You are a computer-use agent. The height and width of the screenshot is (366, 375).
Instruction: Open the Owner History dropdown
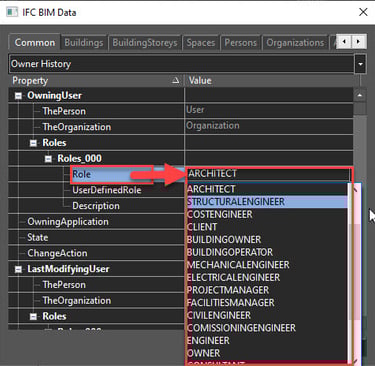pyautogui.click(x=360, y=64)
